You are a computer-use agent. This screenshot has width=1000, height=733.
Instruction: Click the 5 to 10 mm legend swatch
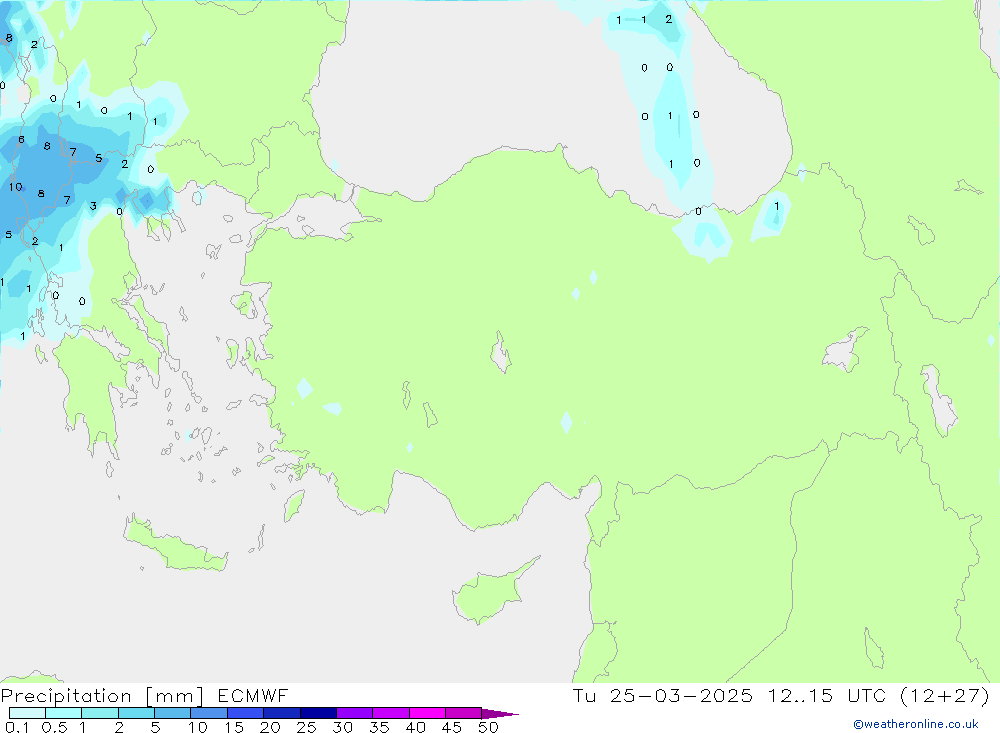point(173,713)
